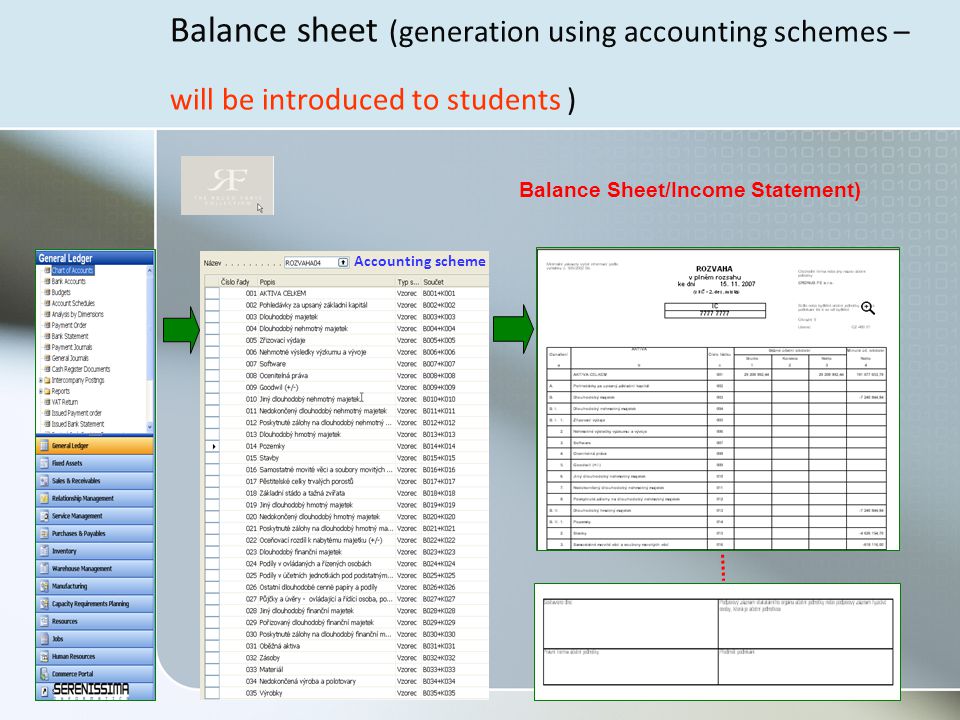Click the row selector box for 001 AKTIVA CELKEM
Screen dimensions: 960x720
[212, 293]
